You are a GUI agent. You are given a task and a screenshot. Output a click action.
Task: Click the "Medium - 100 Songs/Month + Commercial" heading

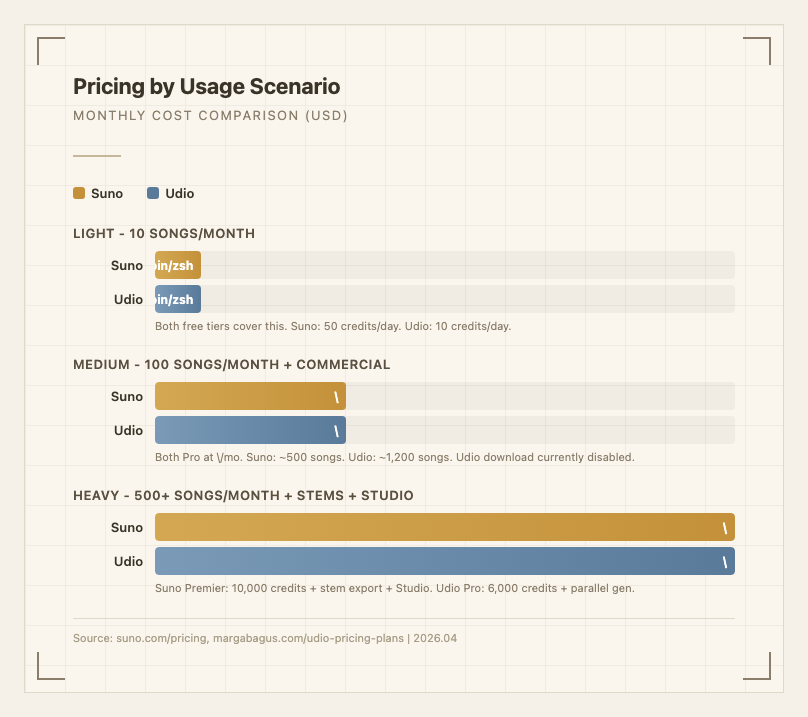231,365
